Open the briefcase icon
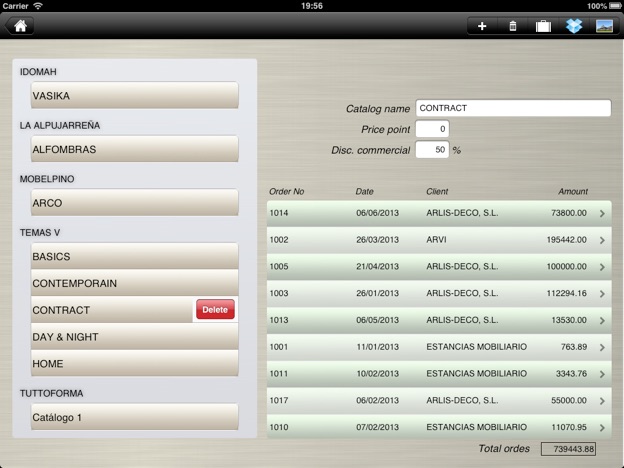The width and height of the screenshot is (624, 468). click(543, 26)
